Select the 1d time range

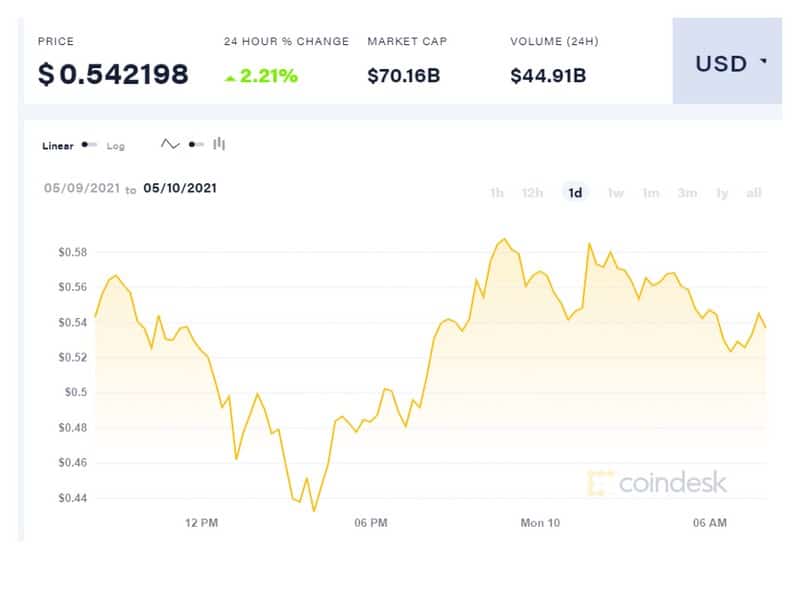(x=575, y=193)
